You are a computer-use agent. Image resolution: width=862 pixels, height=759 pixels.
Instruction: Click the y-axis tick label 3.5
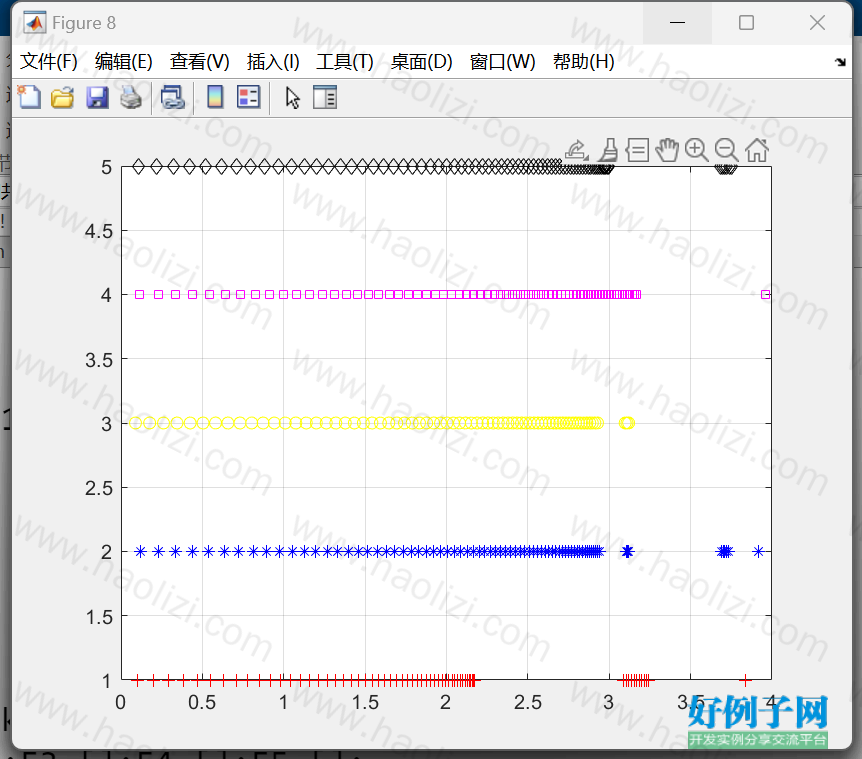98,360
